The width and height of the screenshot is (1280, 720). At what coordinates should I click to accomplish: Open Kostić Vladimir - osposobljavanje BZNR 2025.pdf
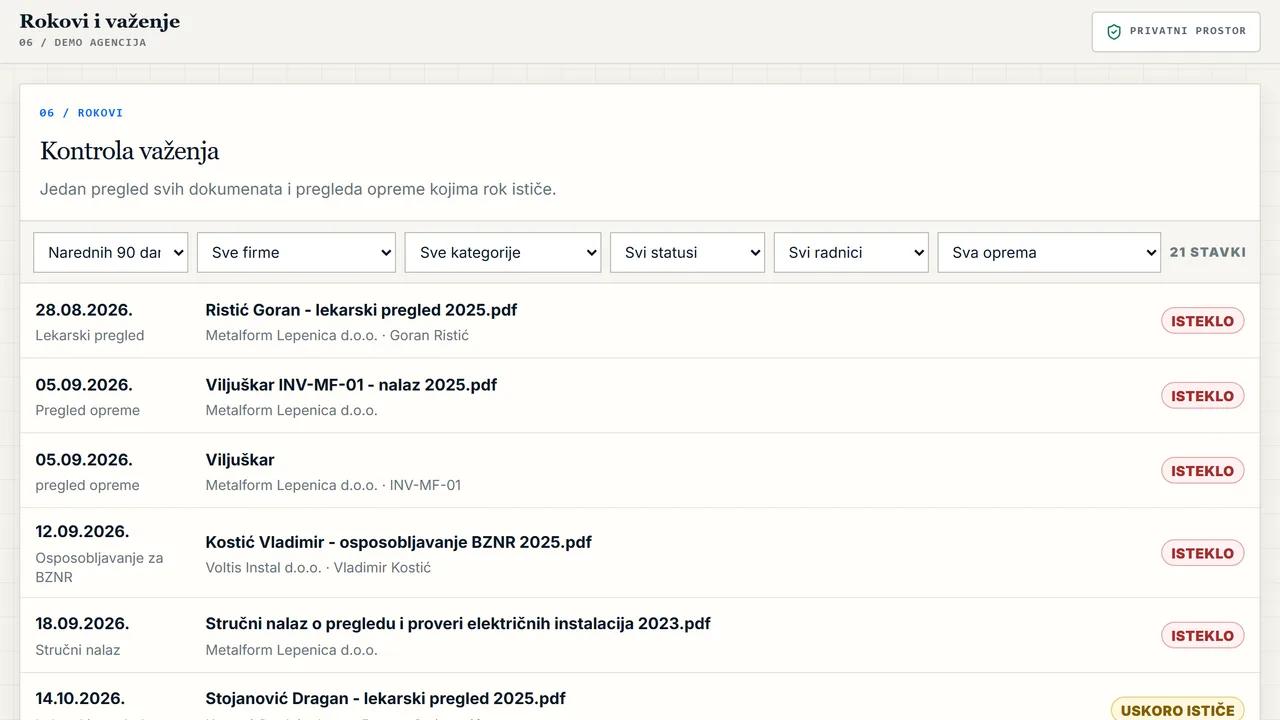(x=399, y=542)
